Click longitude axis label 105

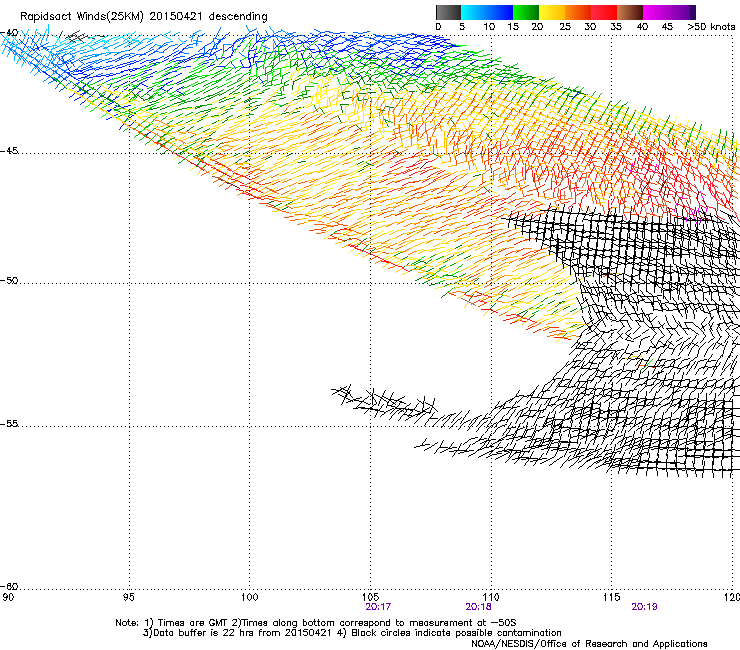pyautogui.click(x=370, y=597)
